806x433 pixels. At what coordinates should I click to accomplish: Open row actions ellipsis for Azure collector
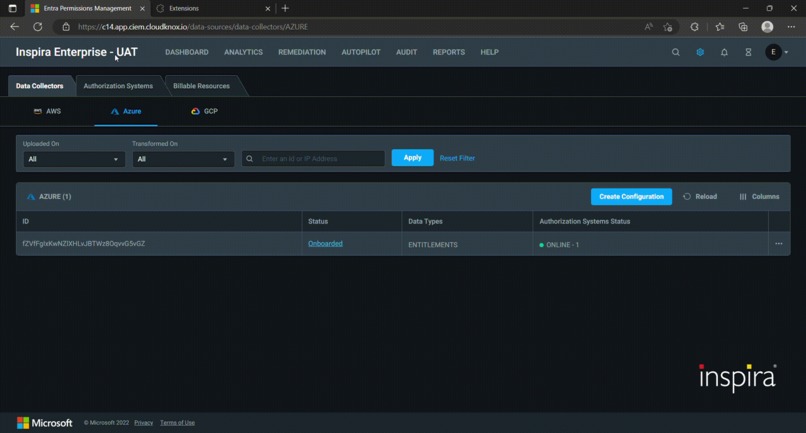tap(779, 244)
